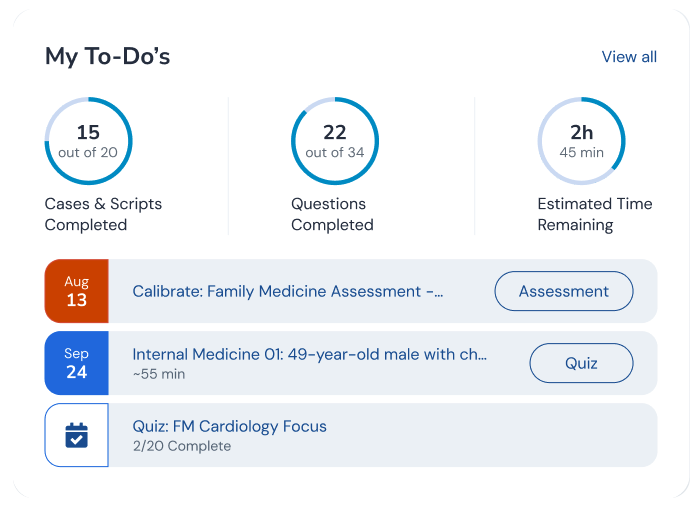Screen dimensions: 699x507
Task: Open Internal Medicine 01 case title
Action: click(x=310, y=354)
